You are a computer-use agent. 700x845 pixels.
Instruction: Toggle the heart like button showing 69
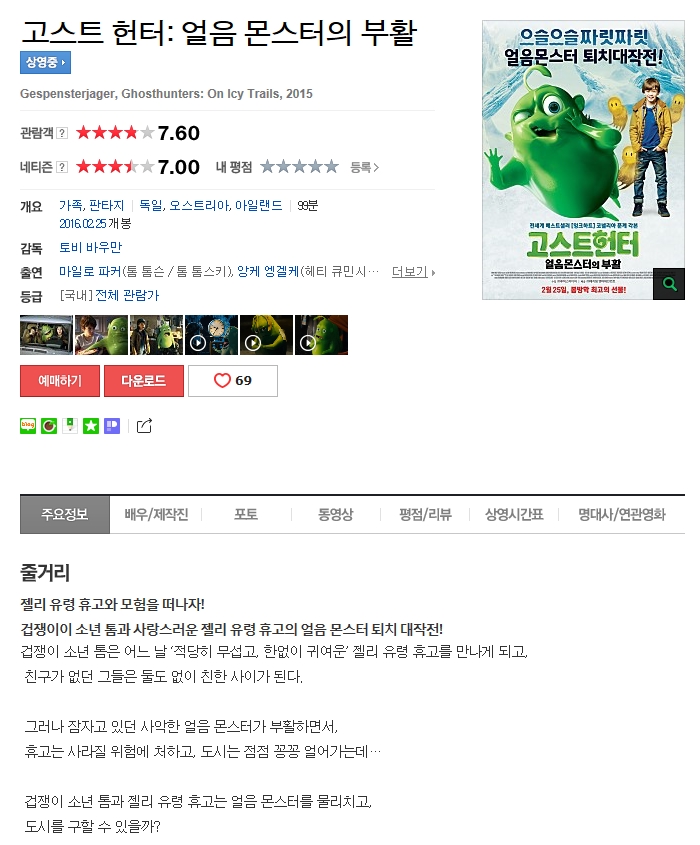pyautogui.click(x=233, y=381)
